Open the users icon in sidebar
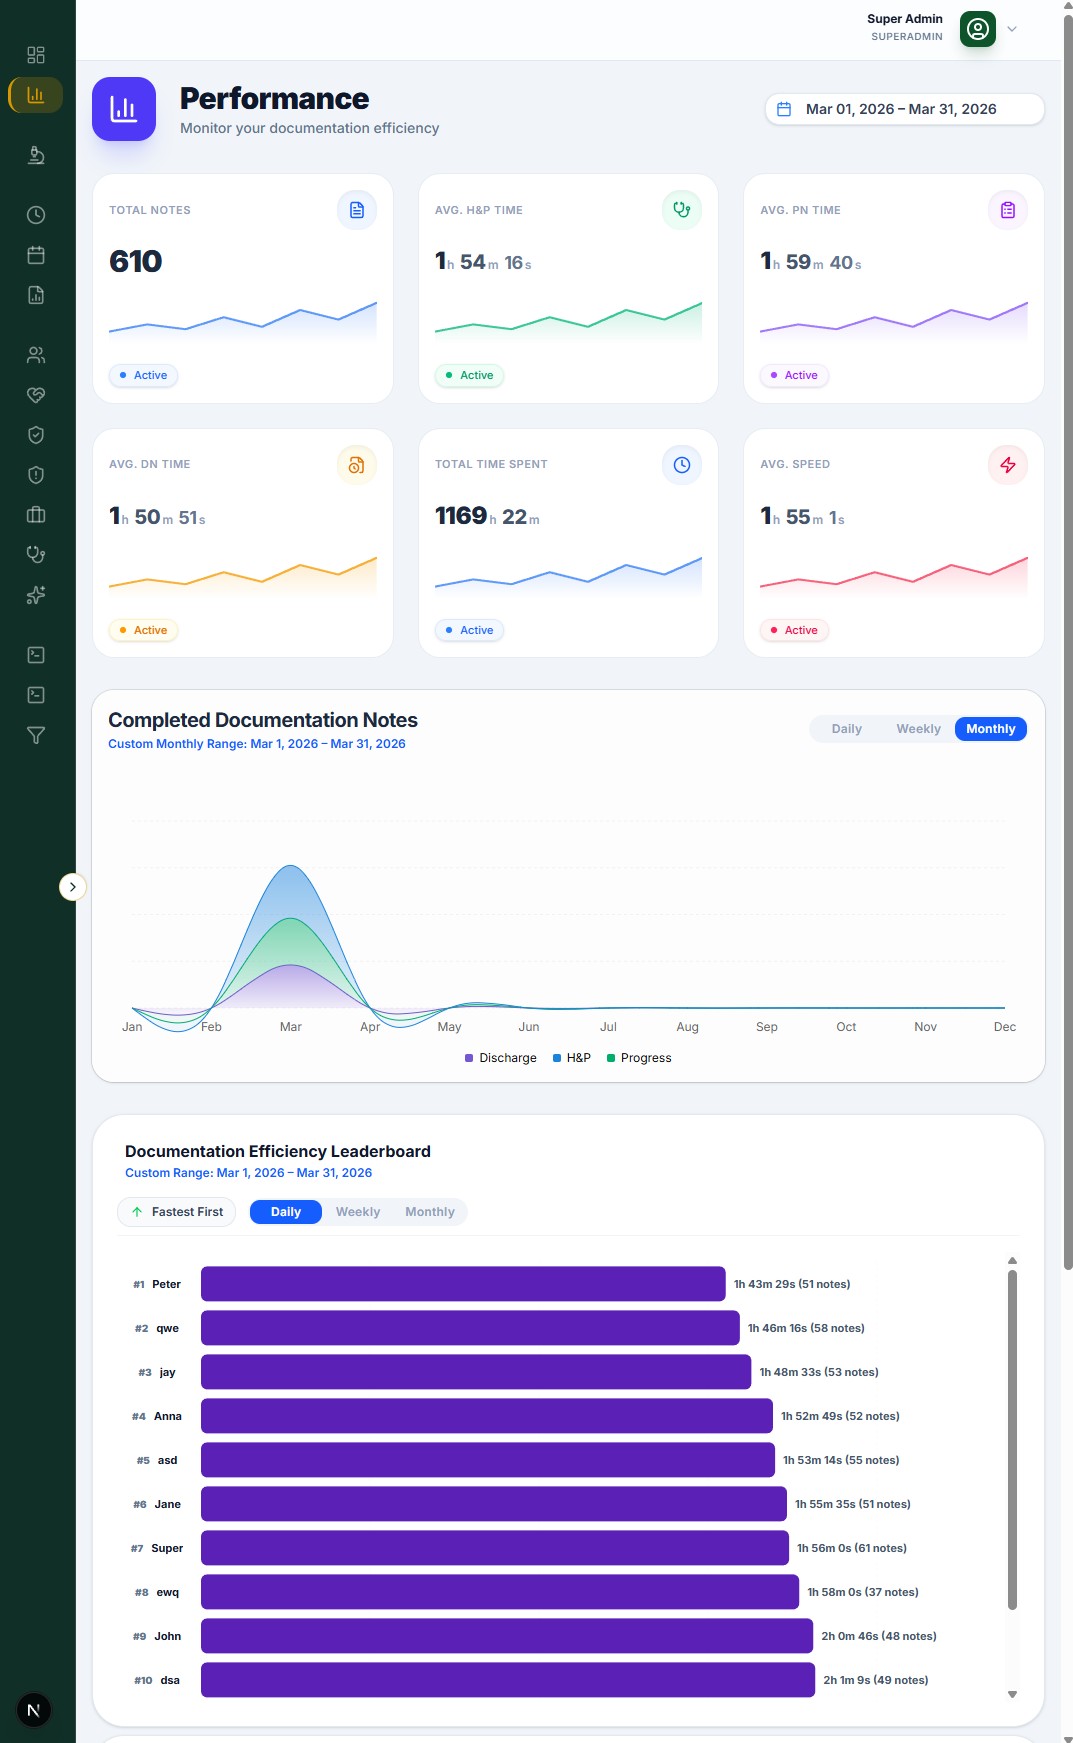Image resolution: width=1073 pixels, height=1743 pixels. (x=36, y=355)
